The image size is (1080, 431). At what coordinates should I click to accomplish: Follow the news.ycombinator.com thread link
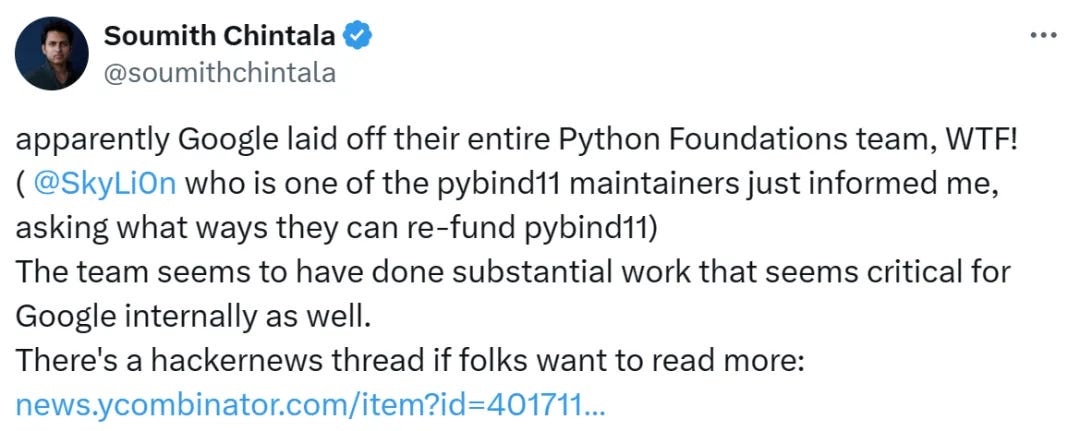[x=310, y=406]
